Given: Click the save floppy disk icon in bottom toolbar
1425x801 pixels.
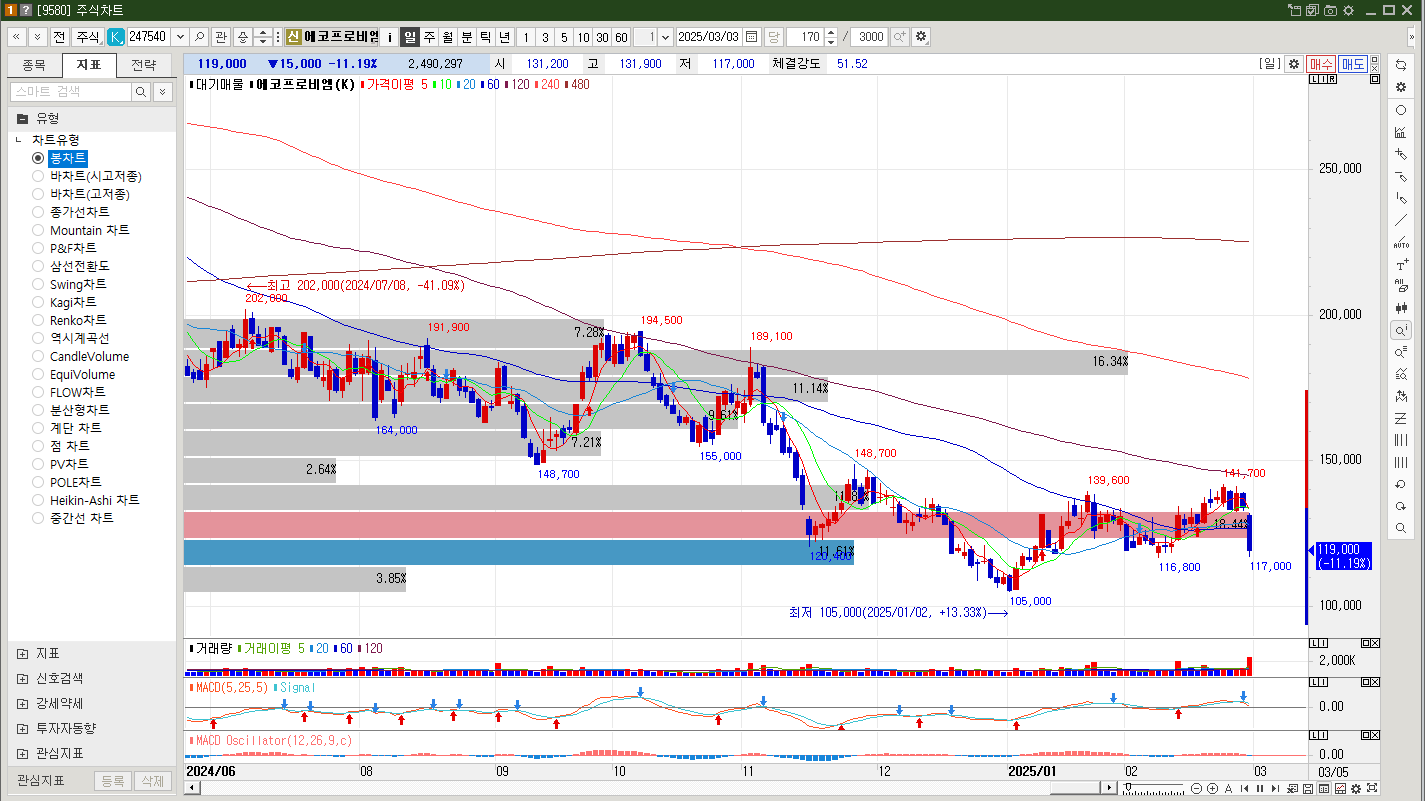Looking at the screenshot, I should point(1308,789).
